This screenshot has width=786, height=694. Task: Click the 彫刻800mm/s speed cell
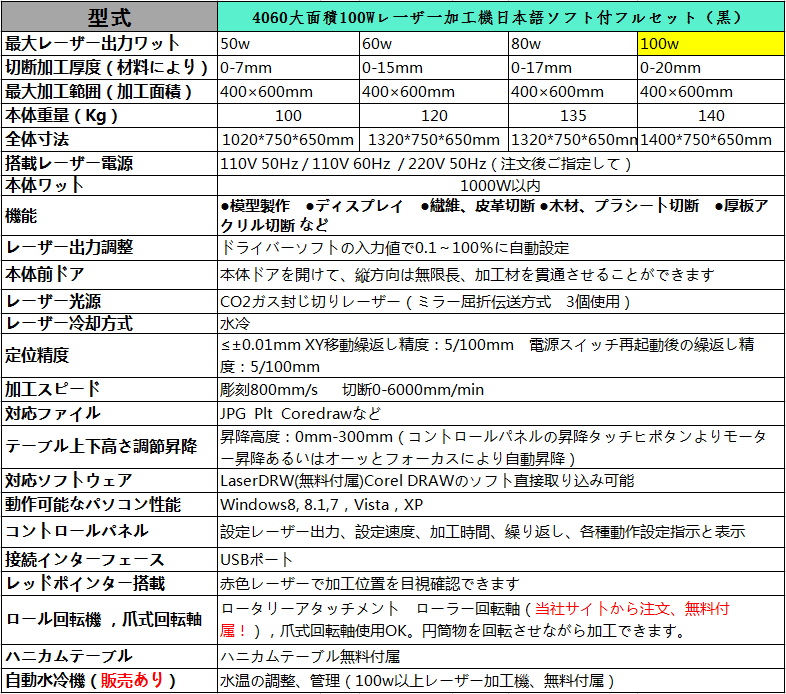point(501,390)
